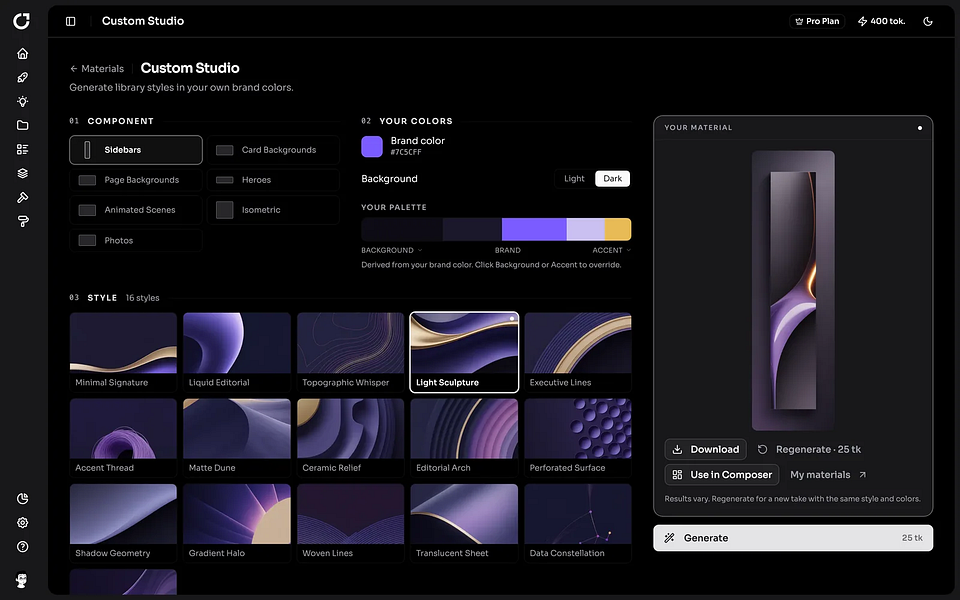Screen dimensions: 960x600
Task: Open settings gear in sidebar
Action: click(23, 522)
